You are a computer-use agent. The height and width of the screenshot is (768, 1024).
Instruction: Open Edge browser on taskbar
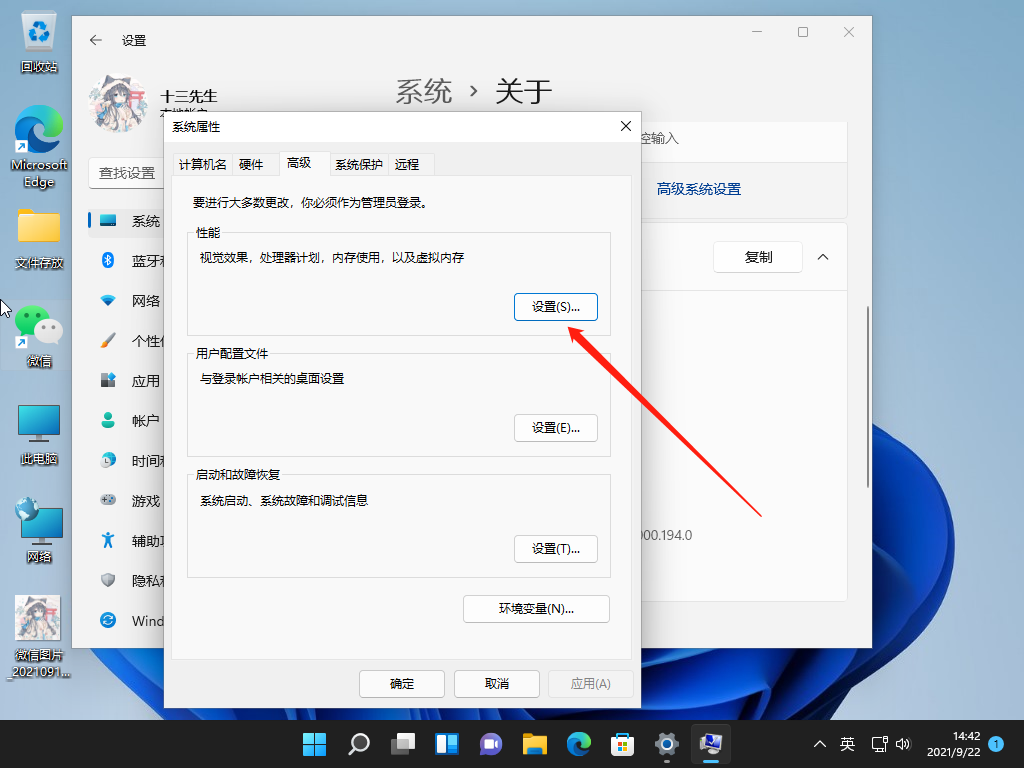(x=579, y=744)
